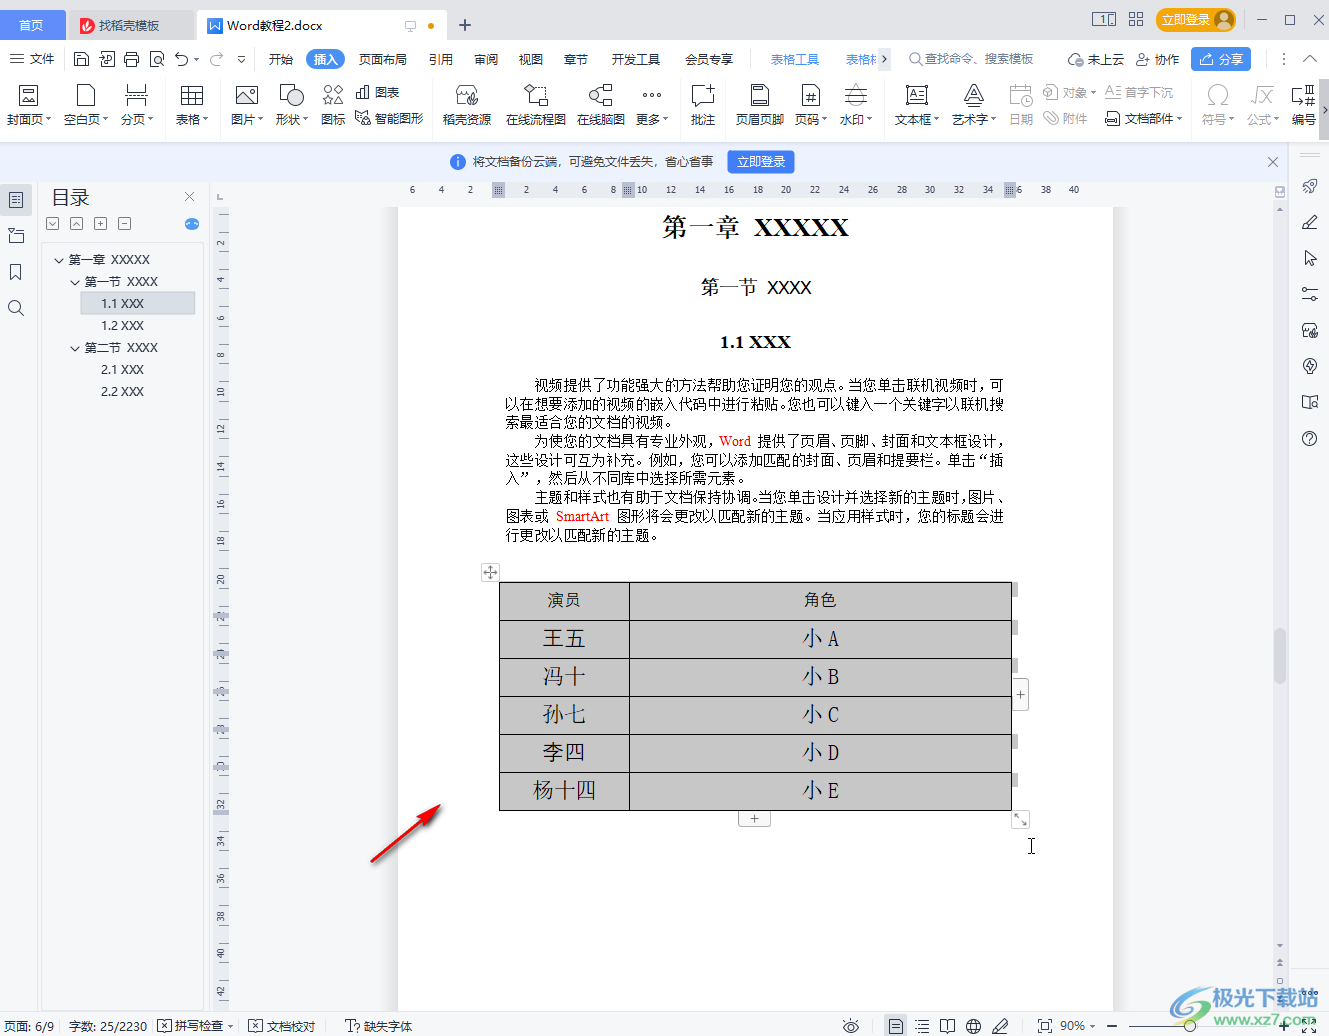Open Print Preview from quick toolbar
1329x1036 pixels.
[x=157, y=59]
